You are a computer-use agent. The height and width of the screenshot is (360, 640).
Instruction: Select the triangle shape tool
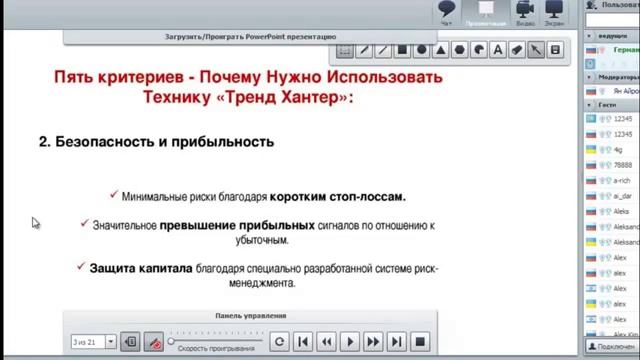(440, 50)
